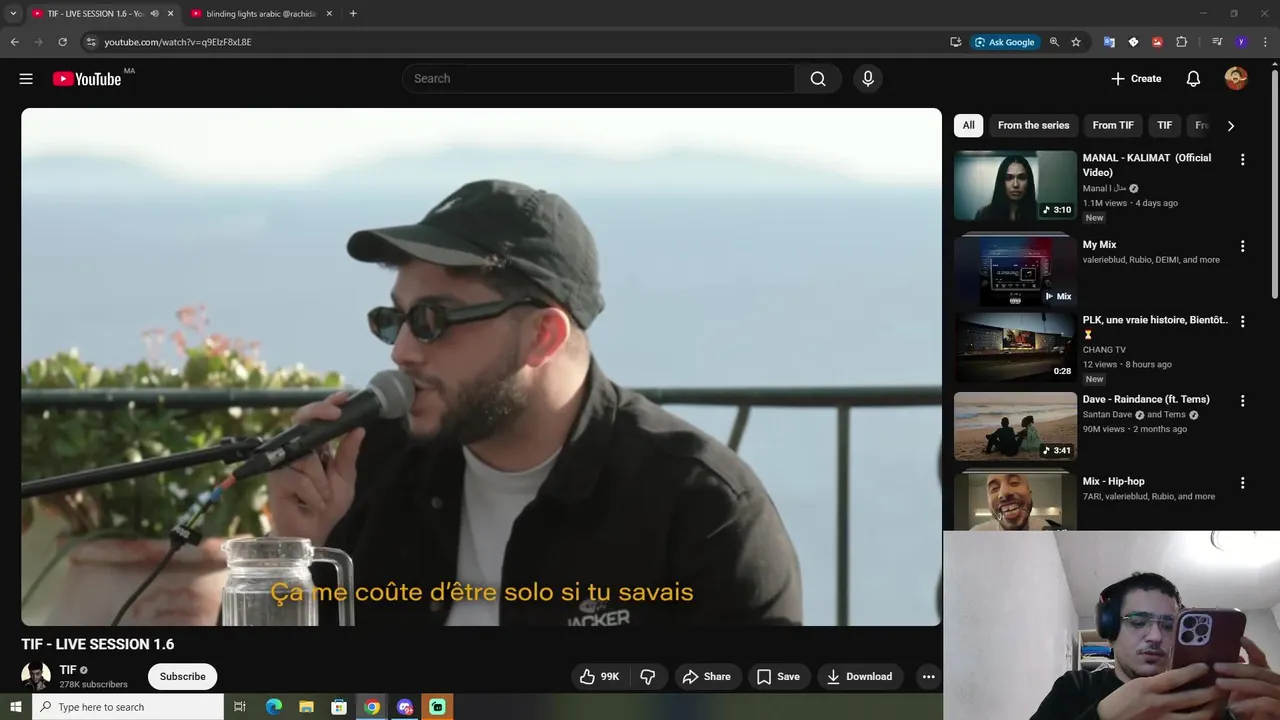Close the blinding lights arabic tab
The width and height of the screenshot is (1280, 720).
[329, 14]
